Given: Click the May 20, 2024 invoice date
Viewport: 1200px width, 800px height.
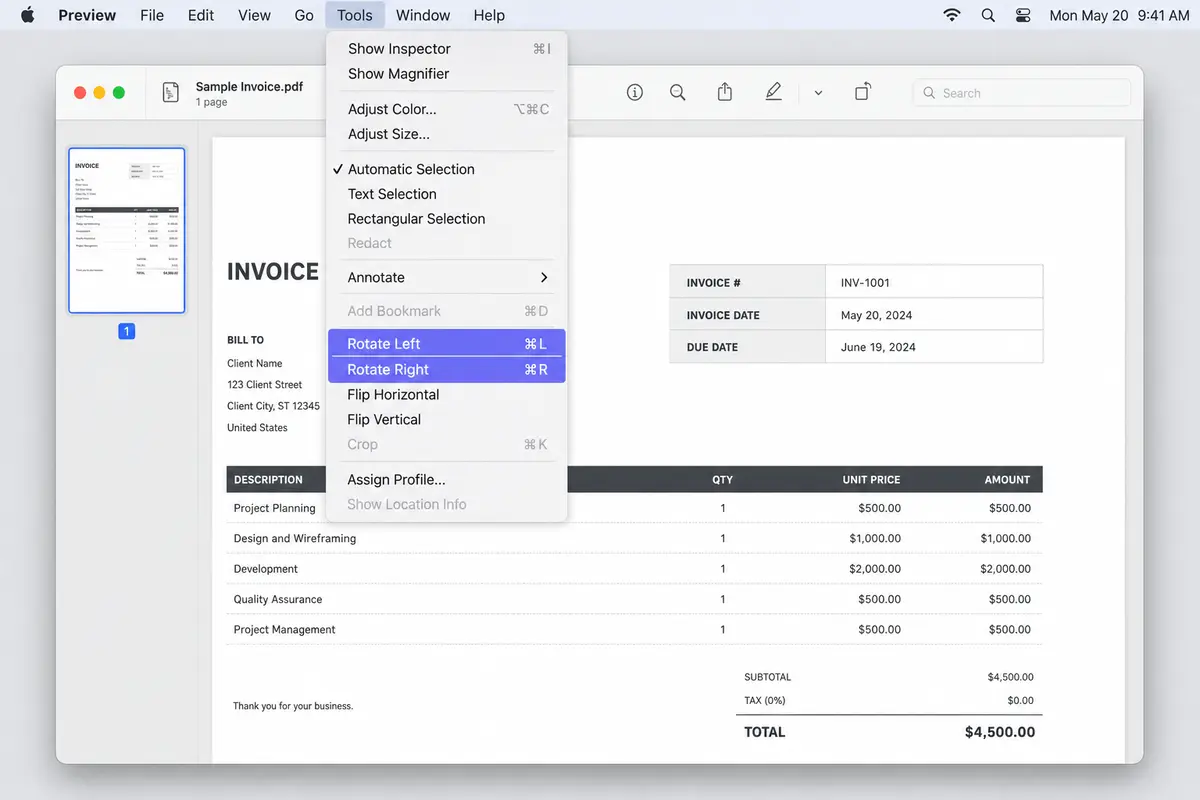Looking at the screenshot, I should click(x=876, y=315).
